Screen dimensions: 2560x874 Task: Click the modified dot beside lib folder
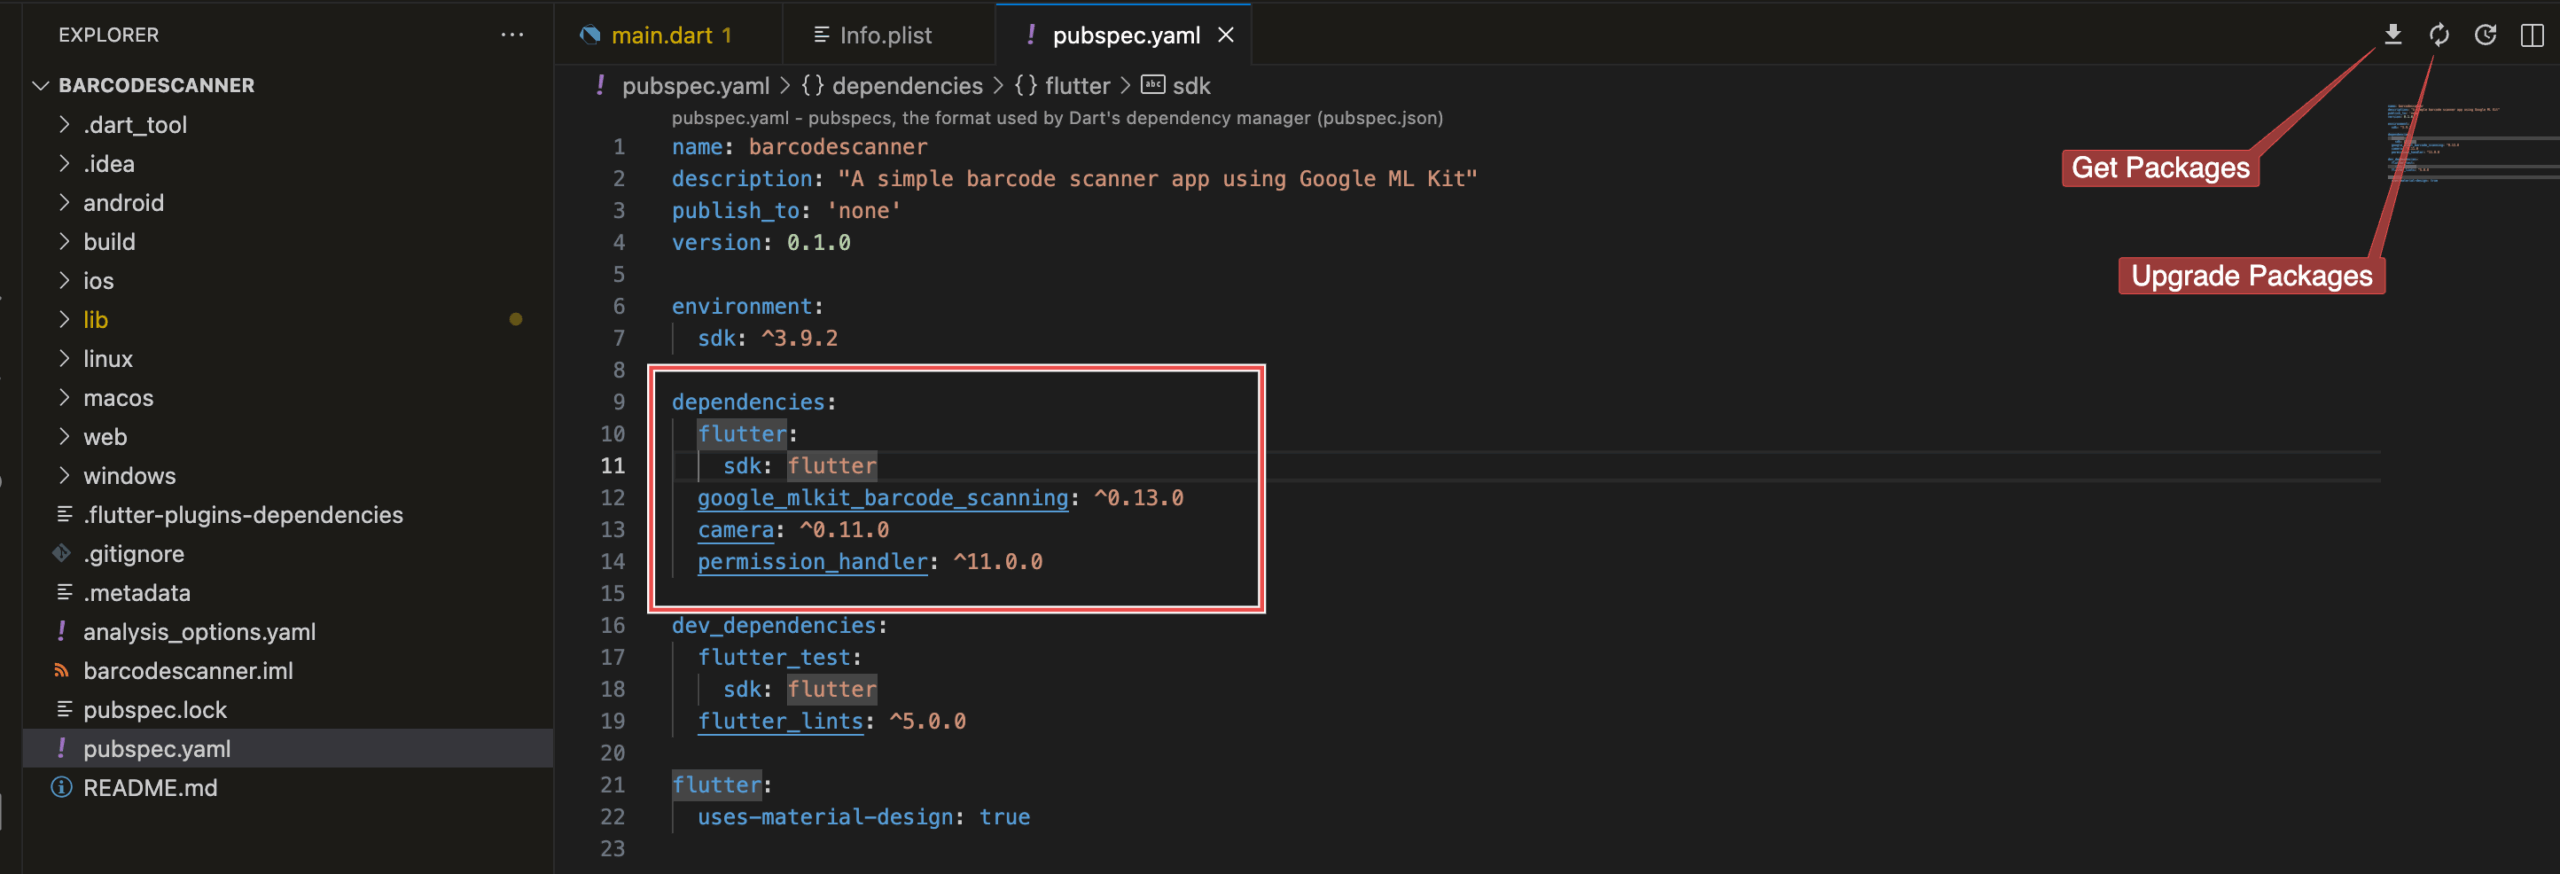(x=515, y=319)
